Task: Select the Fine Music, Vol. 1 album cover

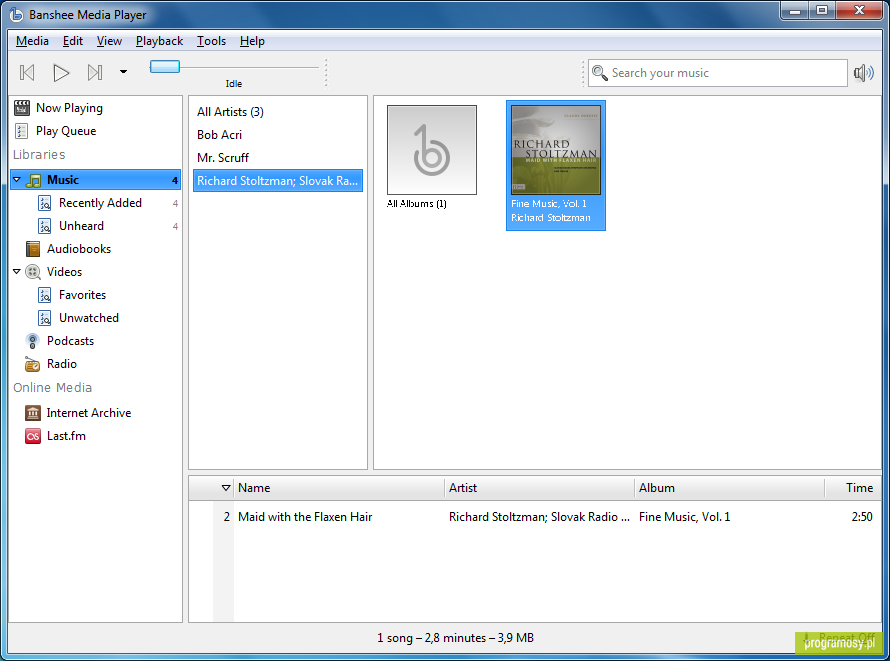Action: 556,150
